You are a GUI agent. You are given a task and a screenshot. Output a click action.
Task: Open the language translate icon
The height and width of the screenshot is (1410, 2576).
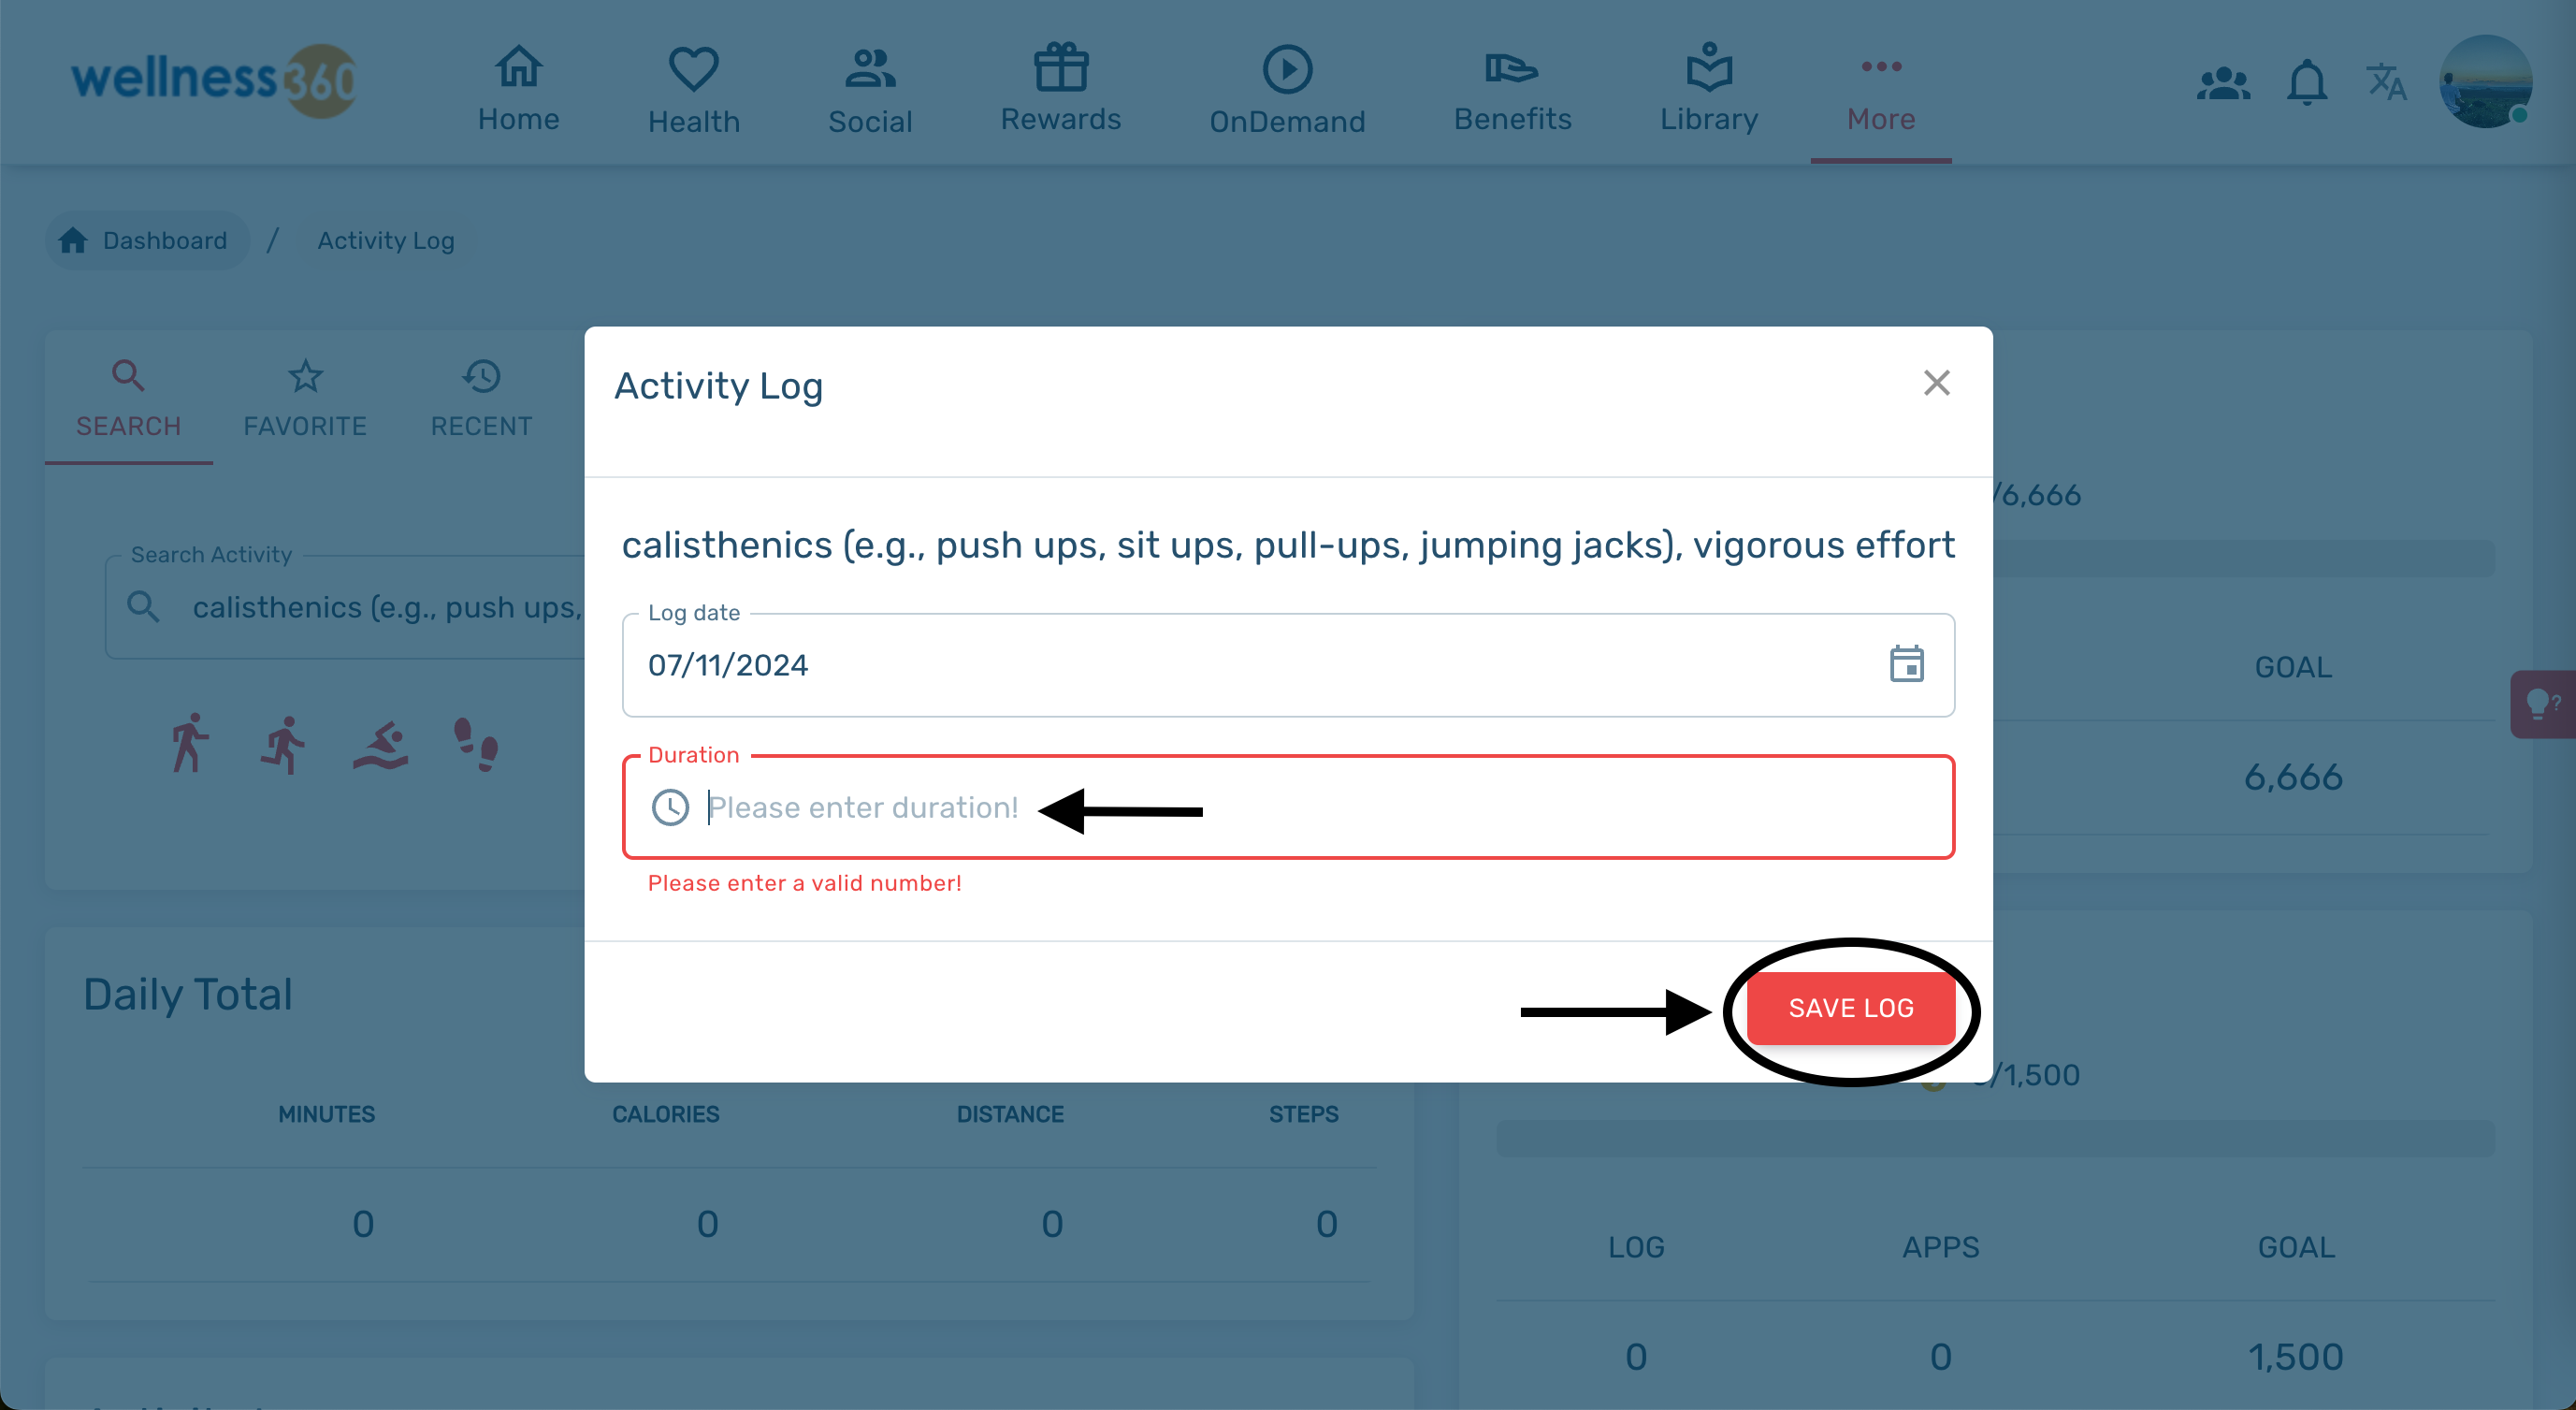[x=2386, y=82]
